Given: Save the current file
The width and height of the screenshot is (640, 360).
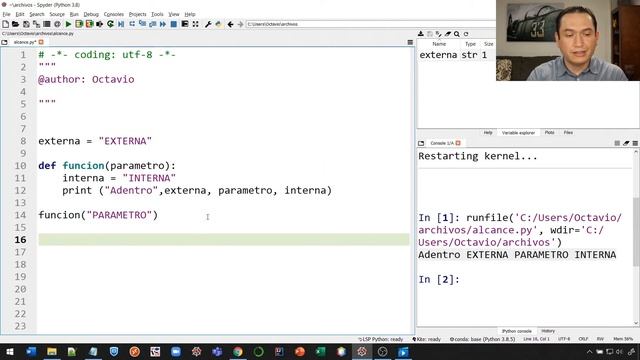Looking at the screenshot, I should point(26,24).
